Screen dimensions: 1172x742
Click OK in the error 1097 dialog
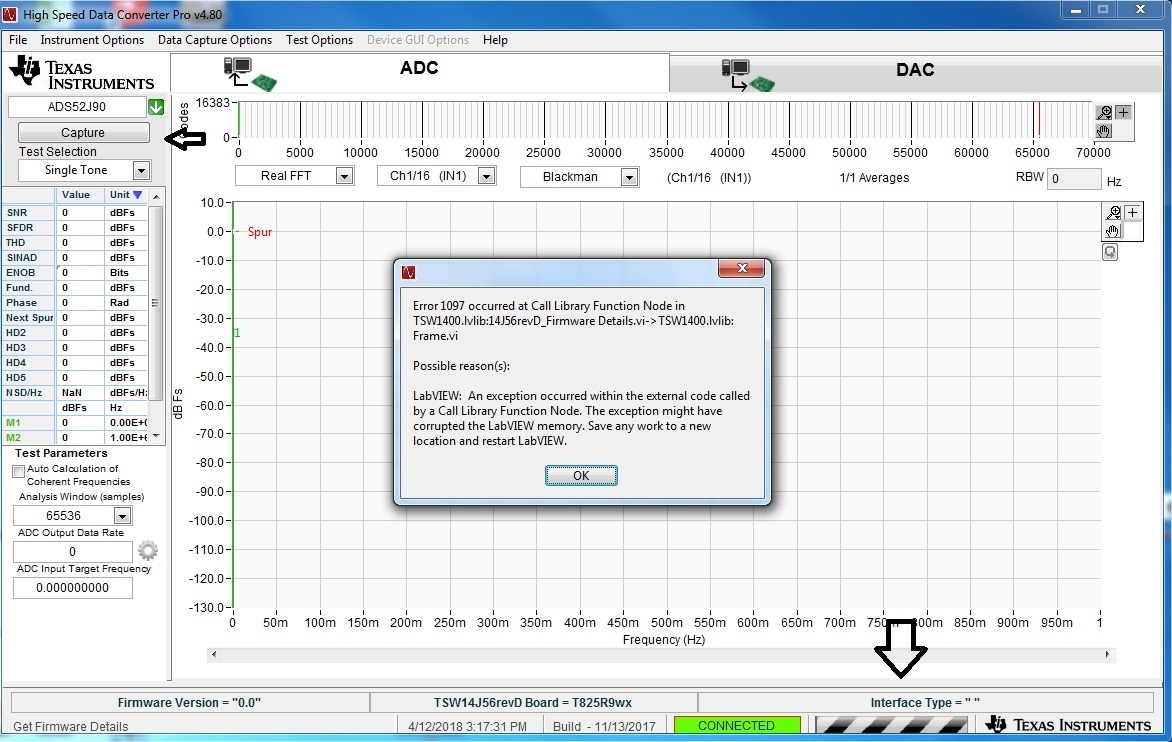tap(581, 475)
